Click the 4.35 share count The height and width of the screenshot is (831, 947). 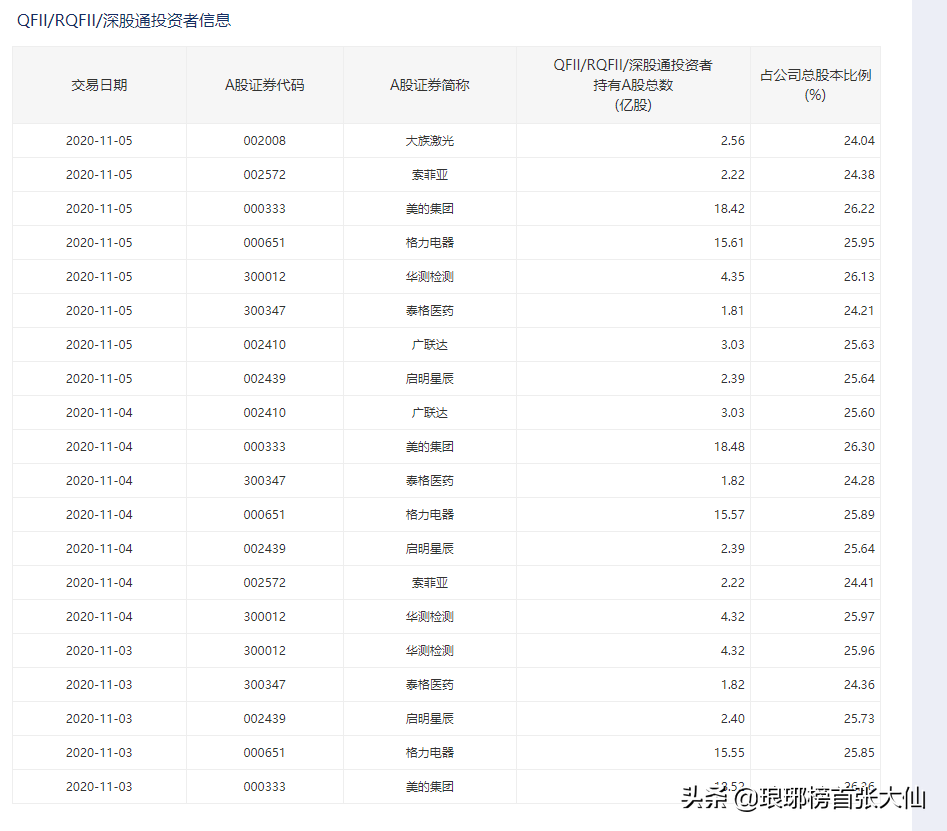click(x=733, y=277)
